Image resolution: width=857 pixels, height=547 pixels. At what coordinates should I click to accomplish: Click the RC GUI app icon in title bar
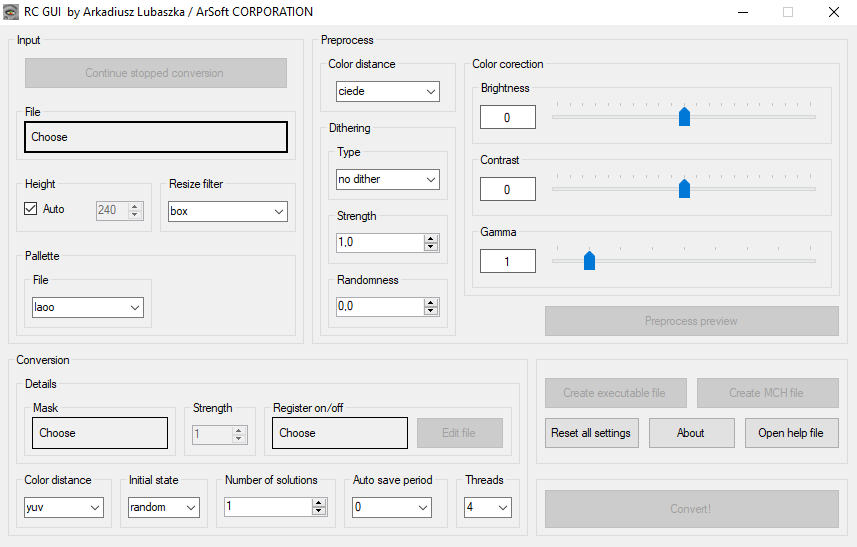pos(12,12)
